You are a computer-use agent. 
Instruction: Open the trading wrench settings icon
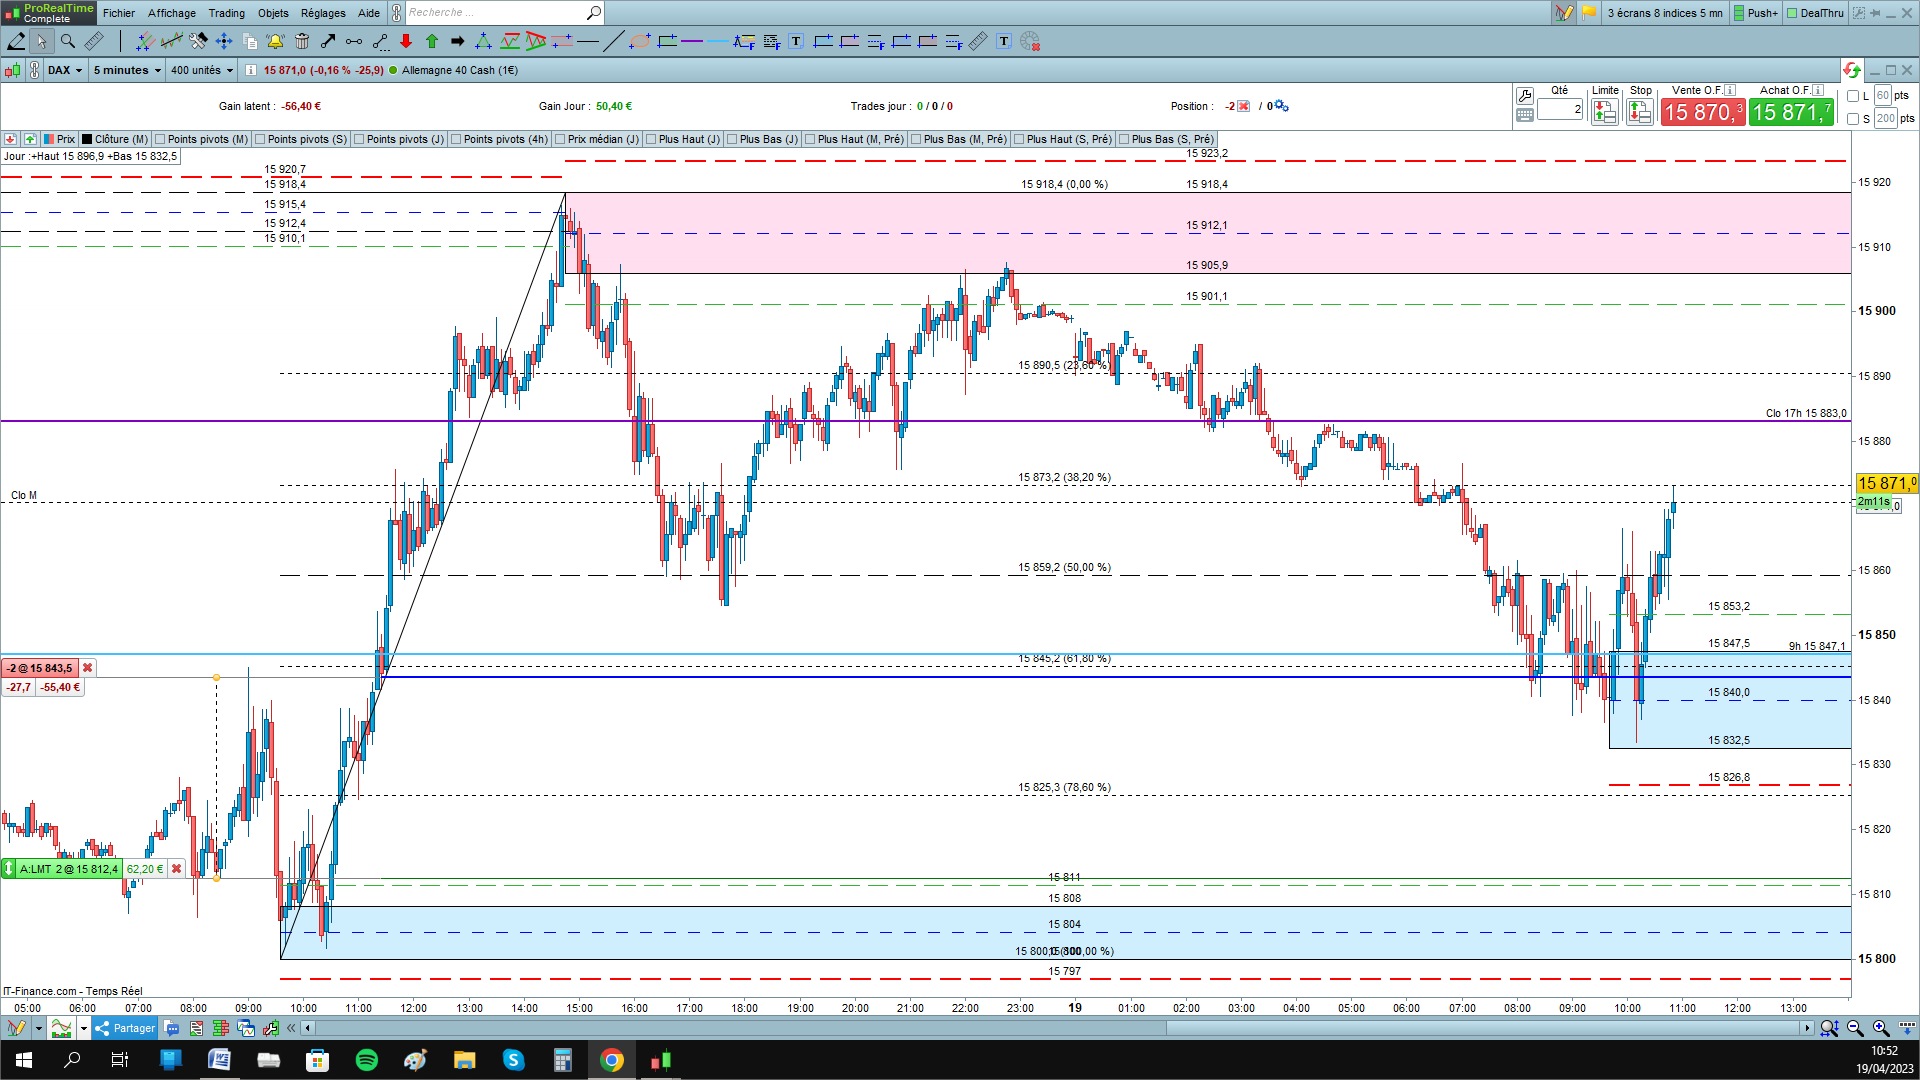pyautogui.click(x=1524, y=96)
